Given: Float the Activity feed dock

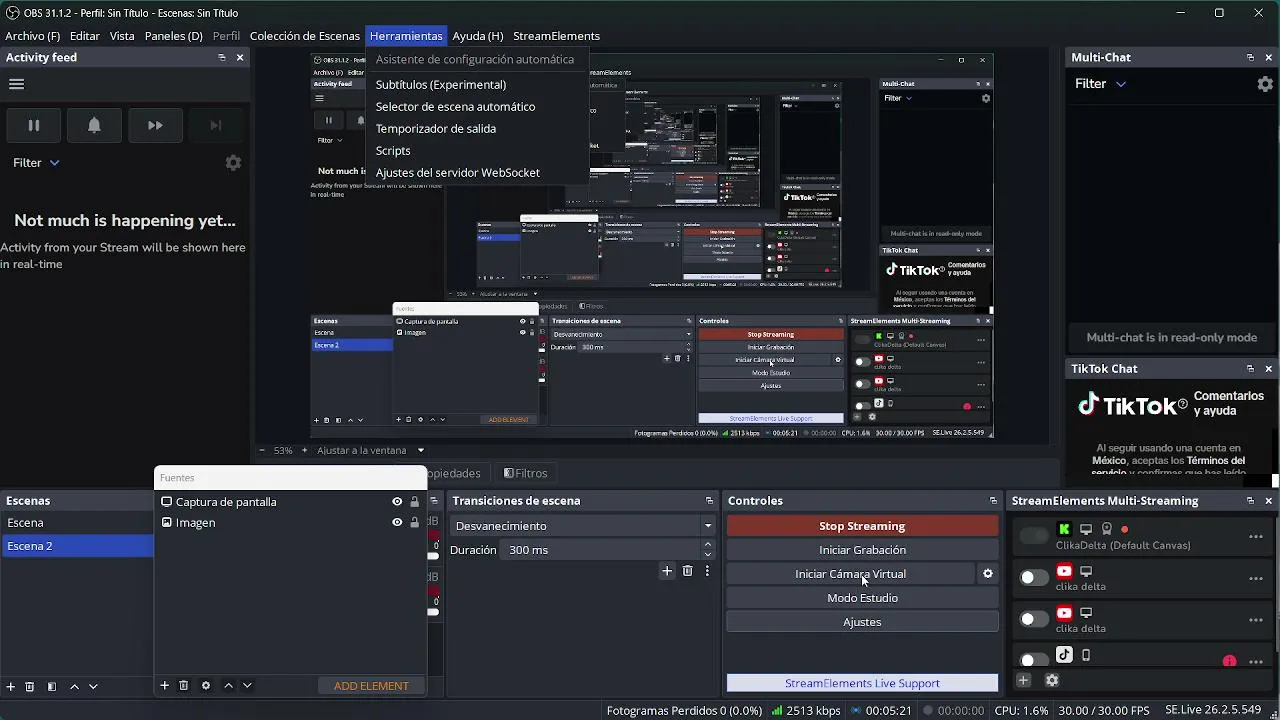Looking at the screenshot, I should pyautogui.click(x=222, y=58).
